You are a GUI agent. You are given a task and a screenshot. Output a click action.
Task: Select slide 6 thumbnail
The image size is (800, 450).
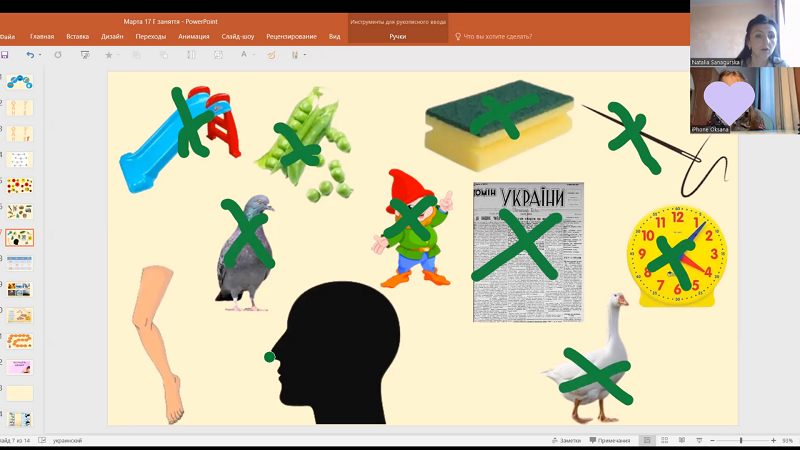click(20, 212)
